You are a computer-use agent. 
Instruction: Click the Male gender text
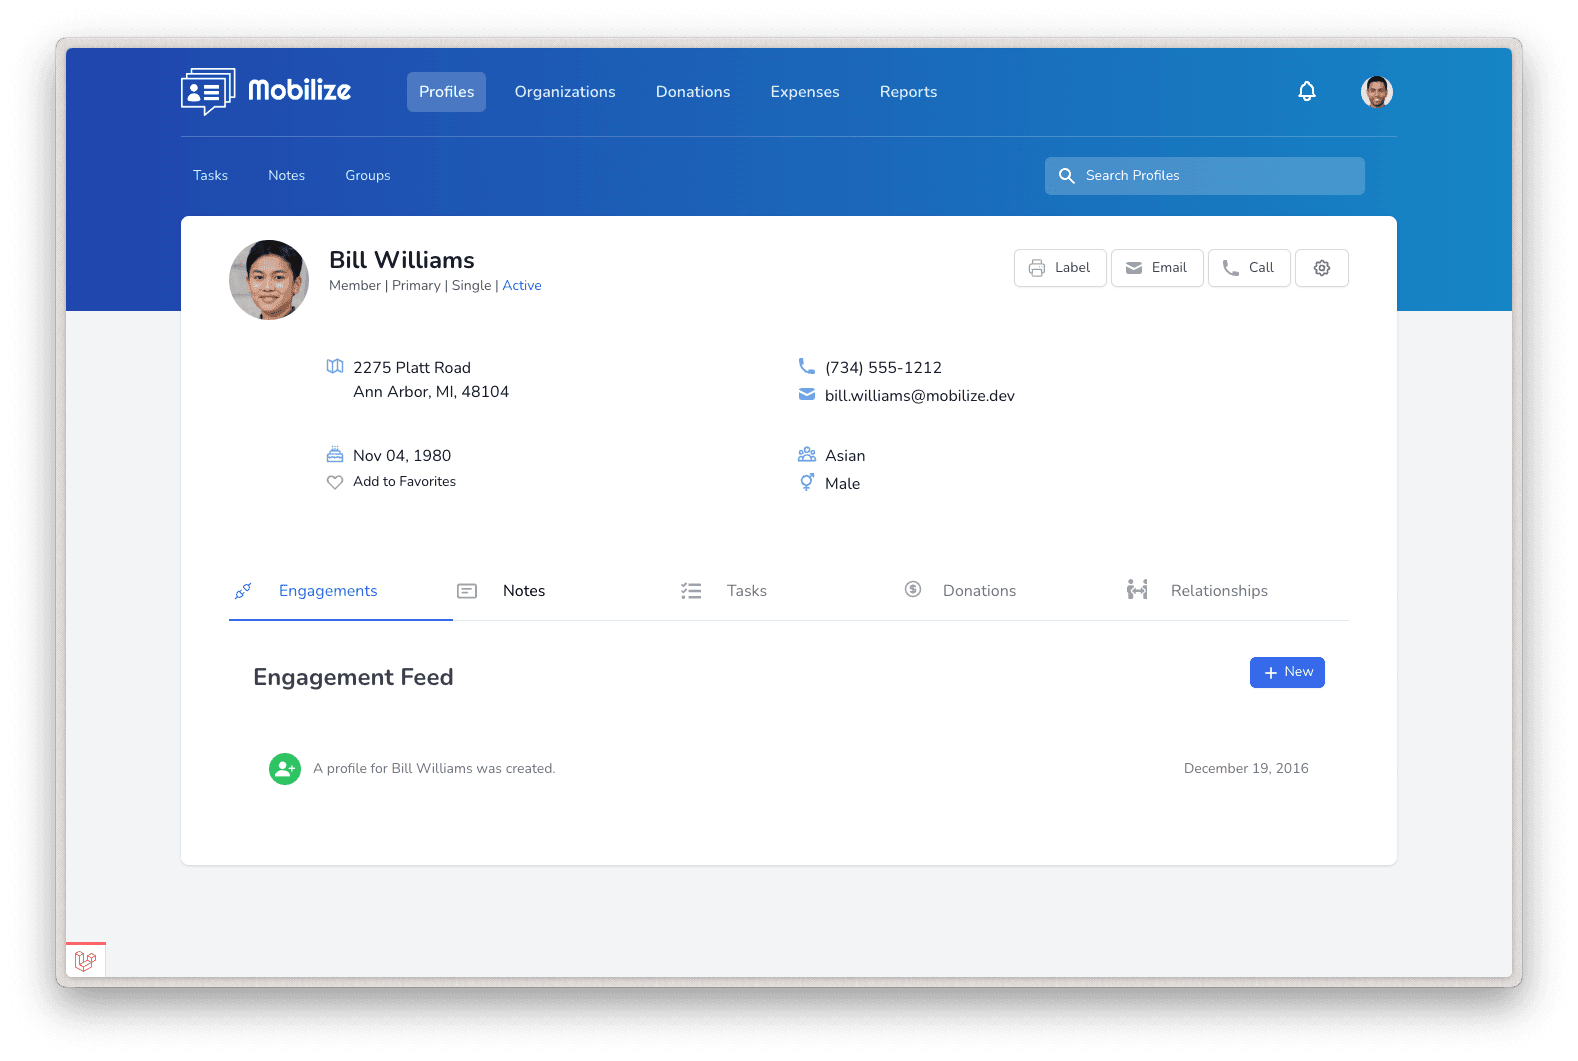pyautogui.click(x=842, y=484)
